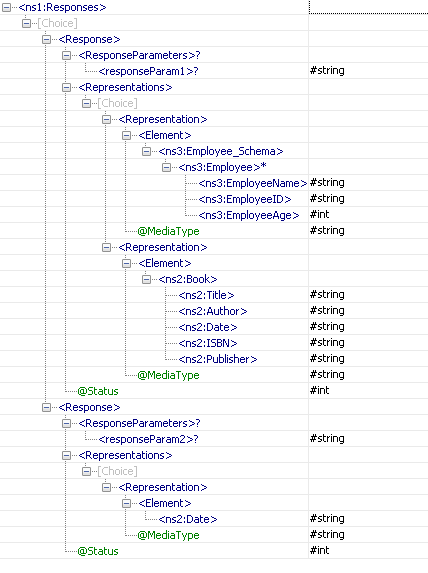
Task: Collapse the ns2:Book node
Action: click(x=146, y=279)
